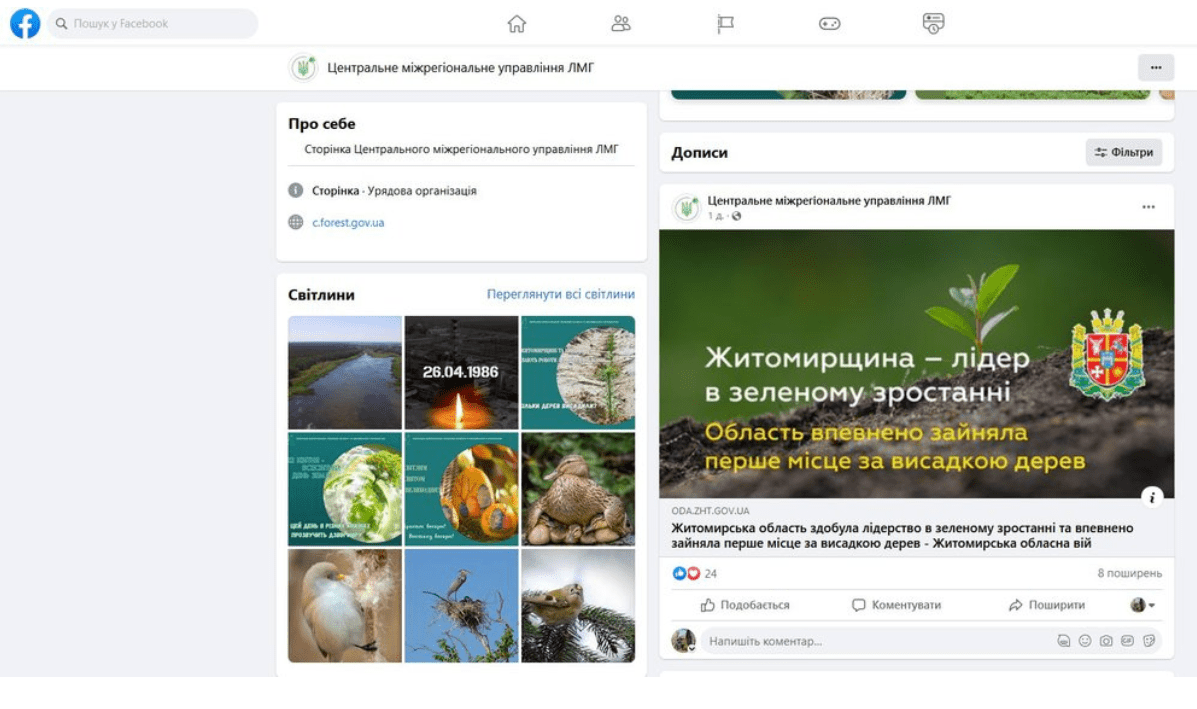Add a GIF to the comment
Viewport: 1197px width, 709px height.
pyautogui.click(x=1127, y=641)
